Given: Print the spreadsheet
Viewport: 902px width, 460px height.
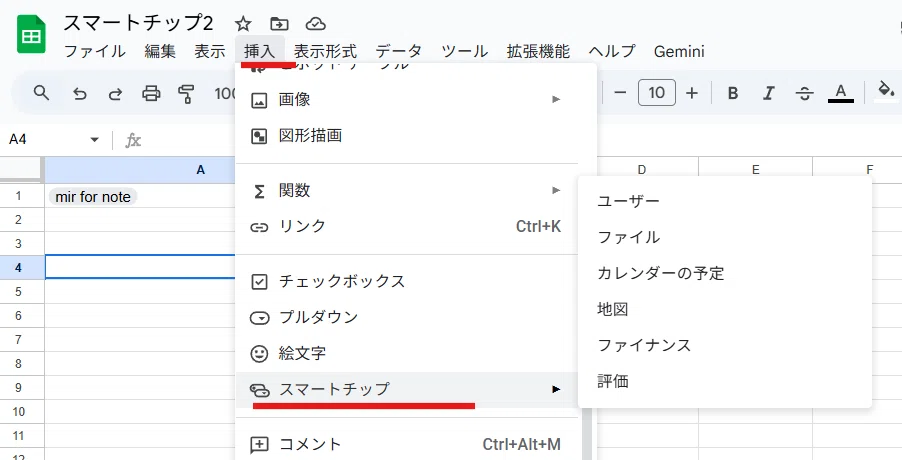Looking at the screenshot, I should (x=151, y=93).
